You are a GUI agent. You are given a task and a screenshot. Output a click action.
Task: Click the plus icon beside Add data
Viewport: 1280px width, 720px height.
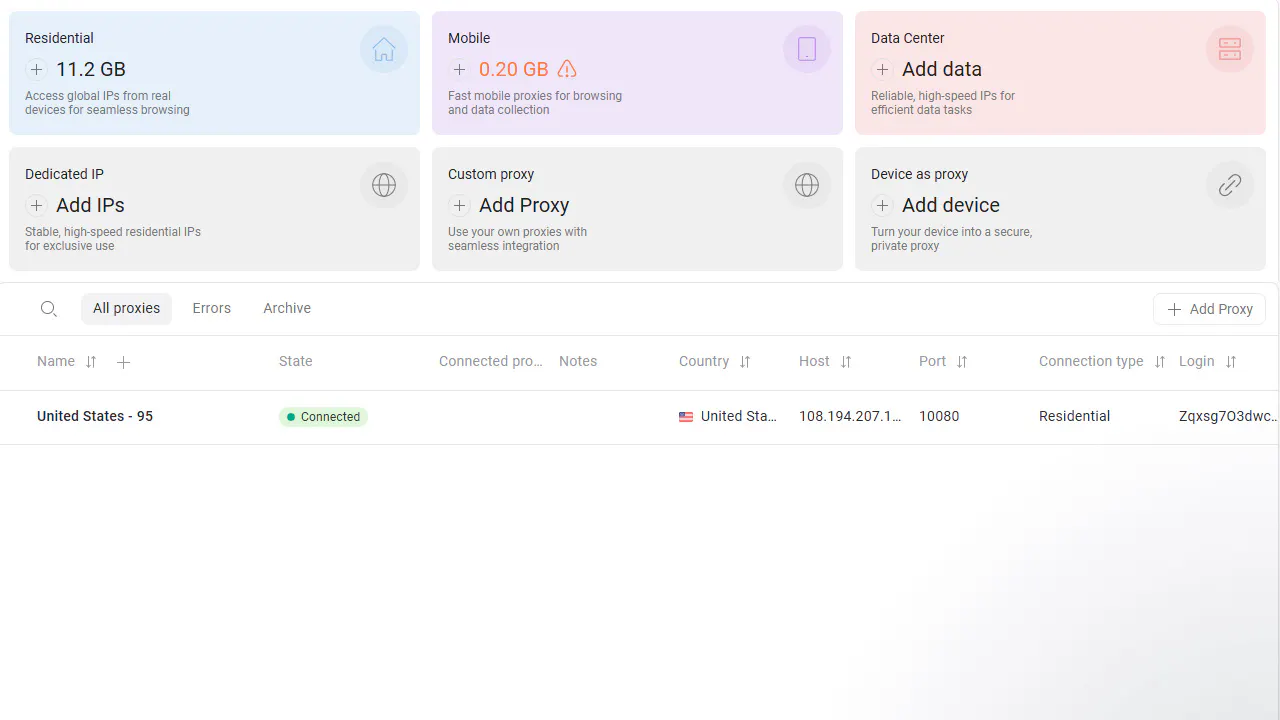coord(882,69)
